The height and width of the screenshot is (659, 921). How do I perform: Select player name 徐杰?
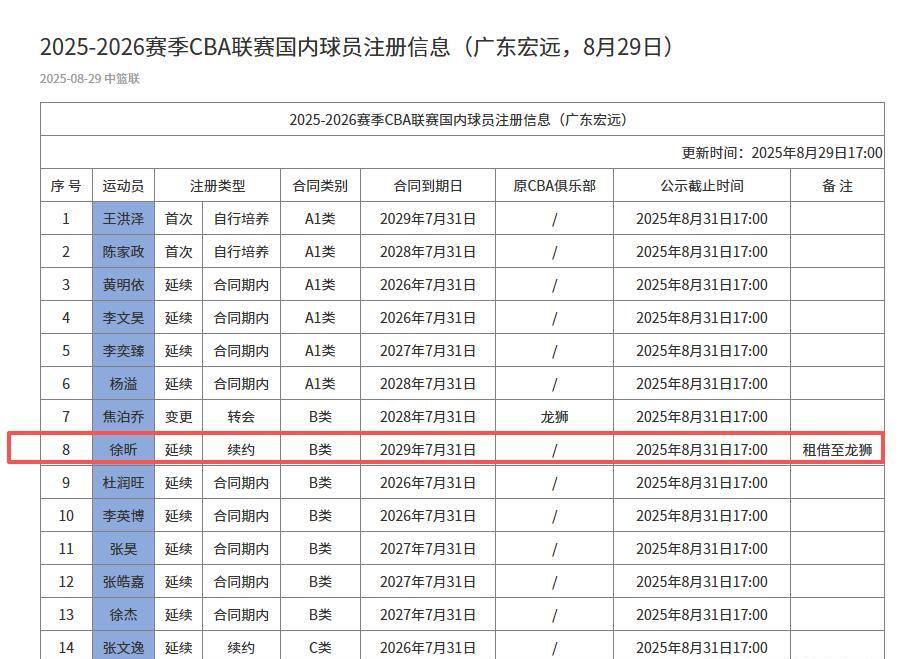[x=123, y=614]
